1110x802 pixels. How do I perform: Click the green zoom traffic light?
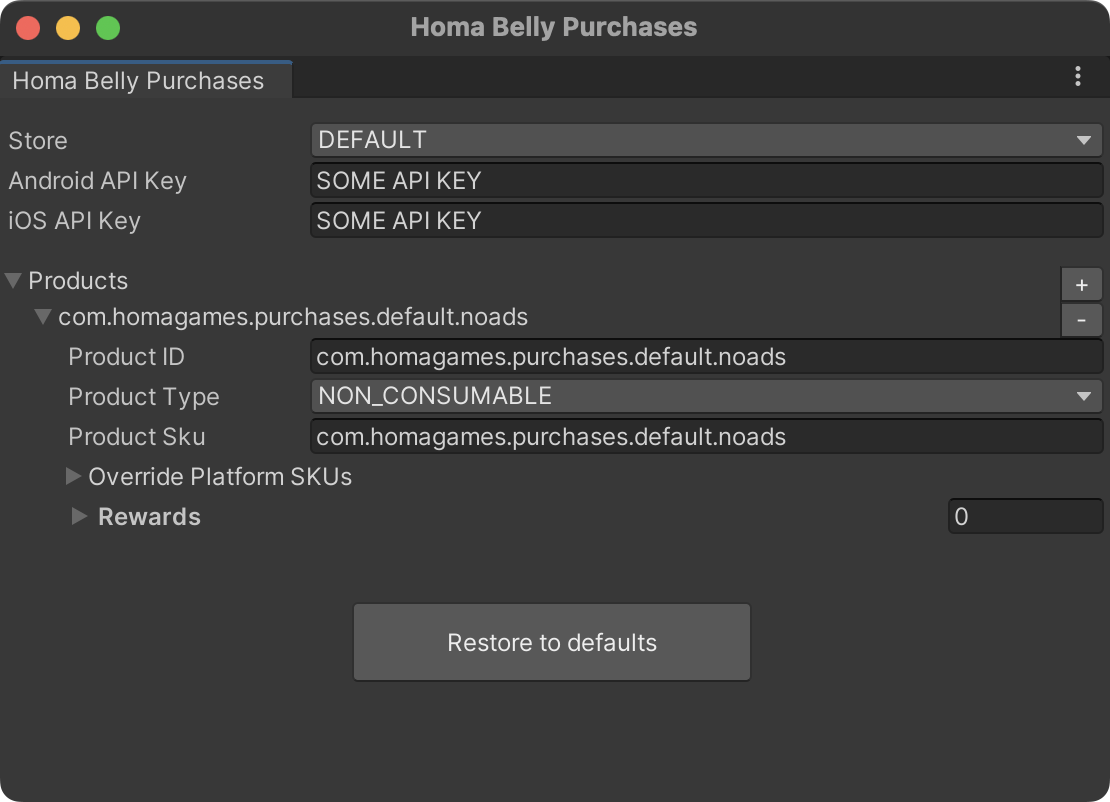click(107, 28)
